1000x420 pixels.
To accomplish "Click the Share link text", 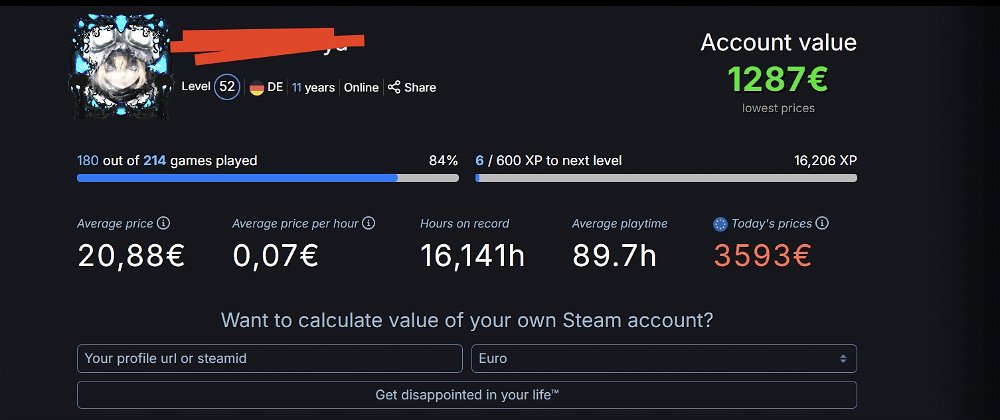I will pyautogui.click(x=420, y=87).
